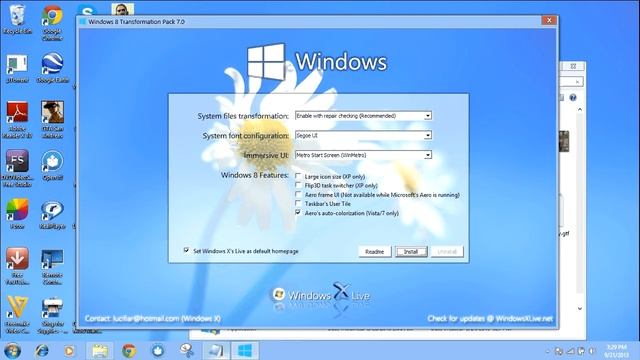This screenshot has width=640, height=360.
Task: Open System font configuration dropdown
Action: point(363,135)
